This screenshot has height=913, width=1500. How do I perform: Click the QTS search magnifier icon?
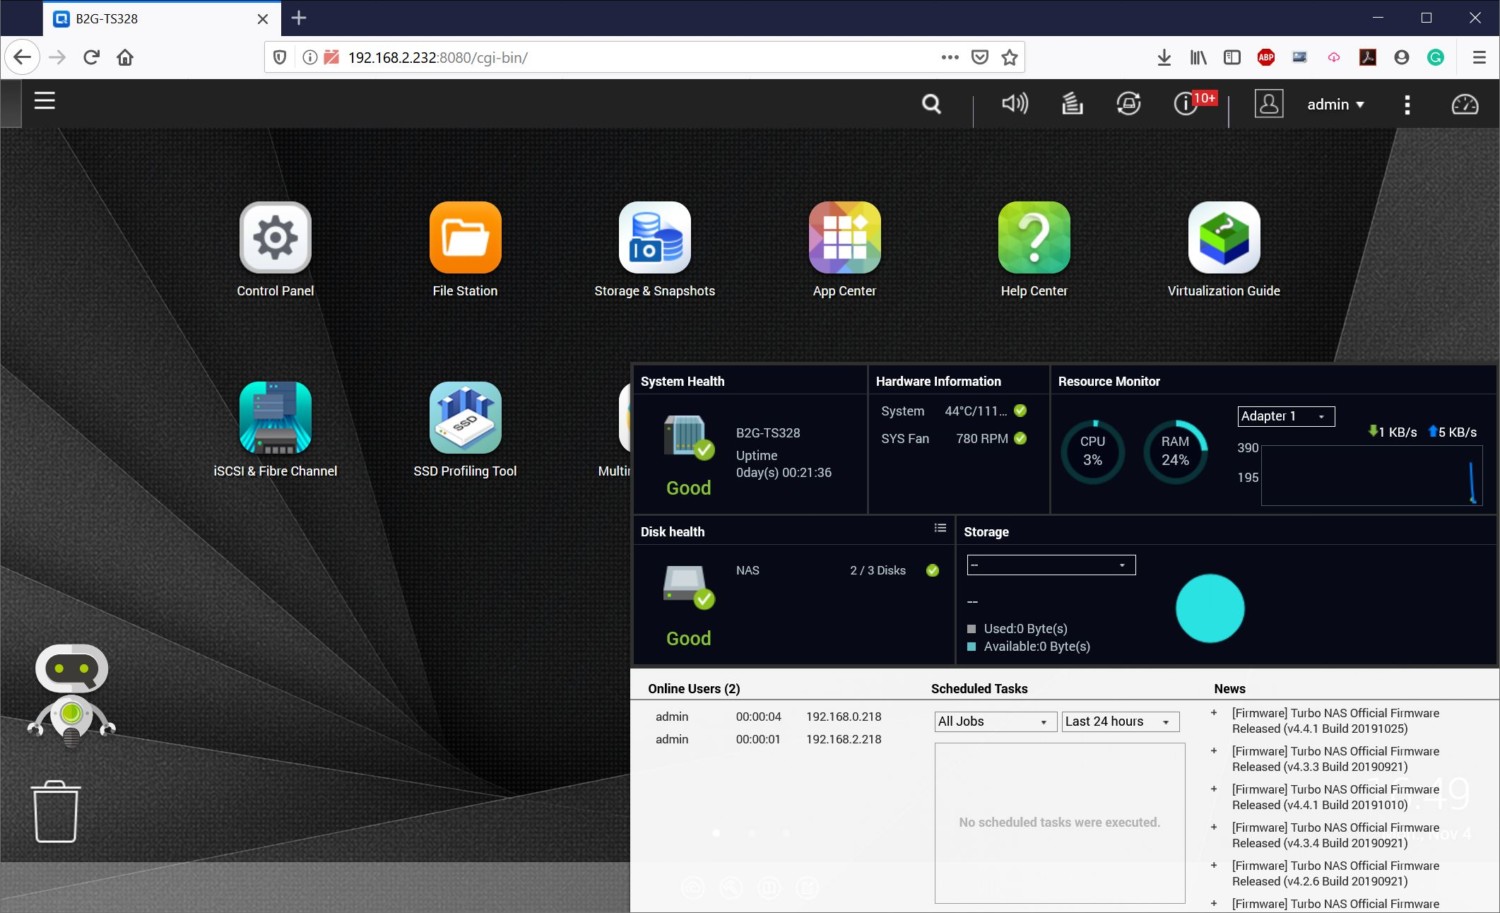tap(931, 104)
